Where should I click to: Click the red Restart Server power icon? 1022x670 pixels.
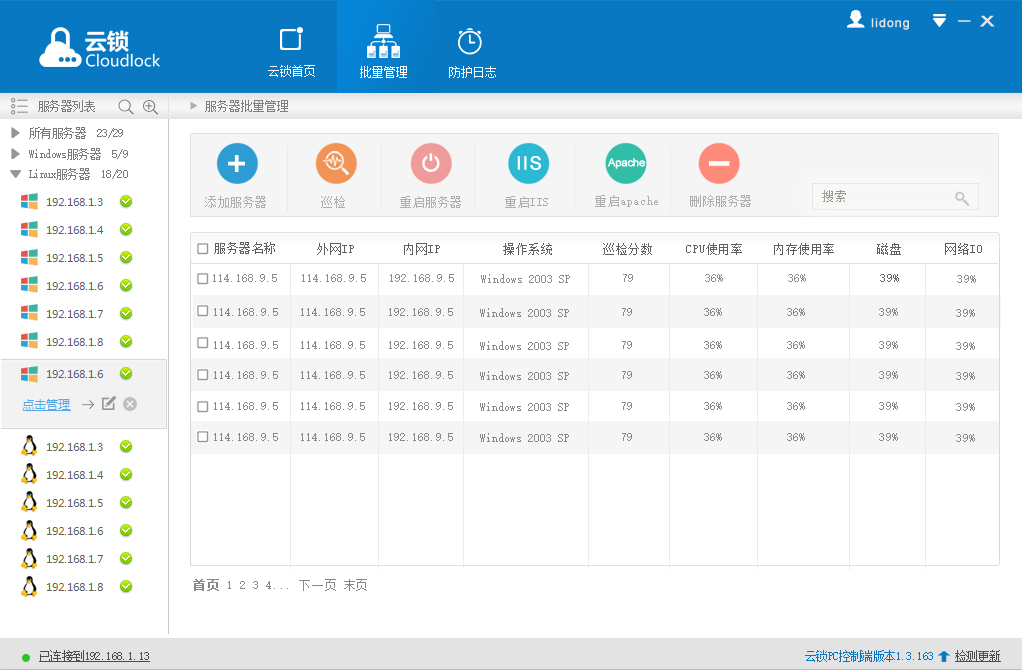[x=431, y=163]
